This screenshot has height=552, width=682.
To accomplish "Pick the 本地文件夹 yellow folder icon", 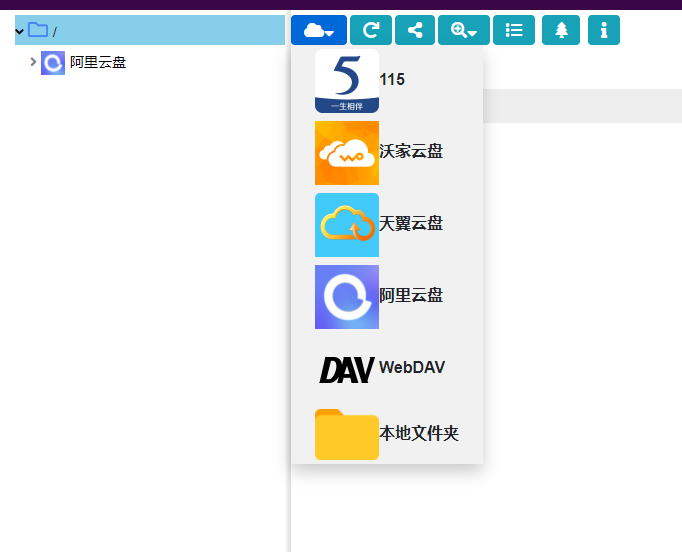I will 346,435.
